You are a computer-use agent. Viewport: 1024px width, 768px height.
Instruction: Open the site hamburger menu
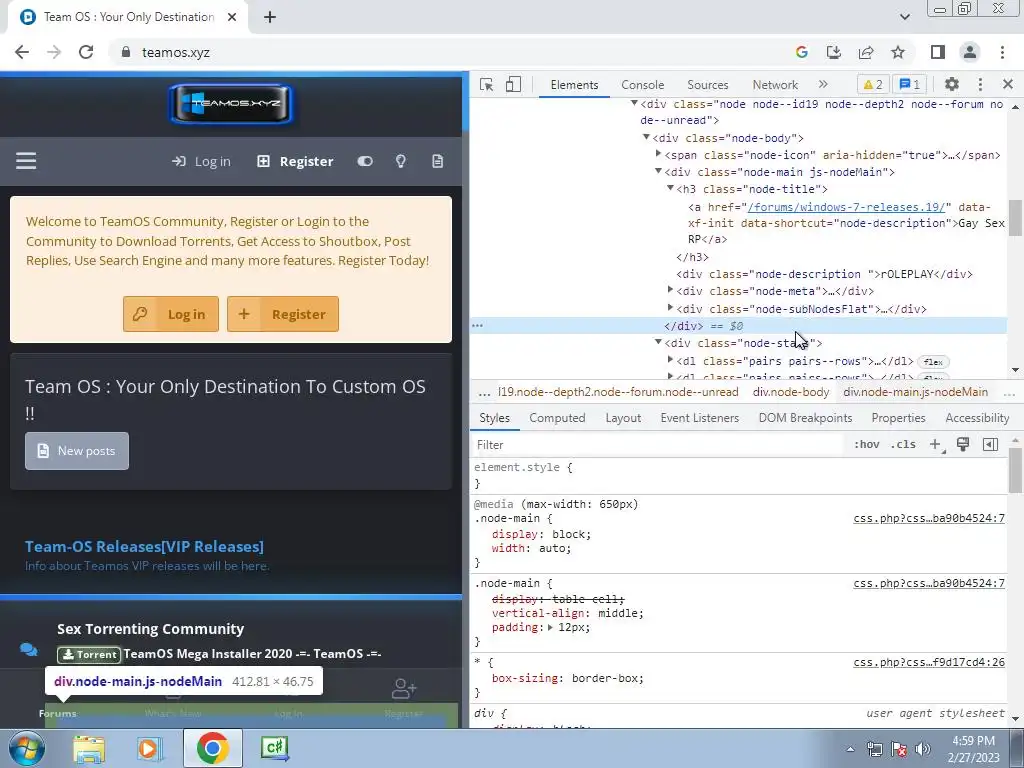tap(26, 161)
